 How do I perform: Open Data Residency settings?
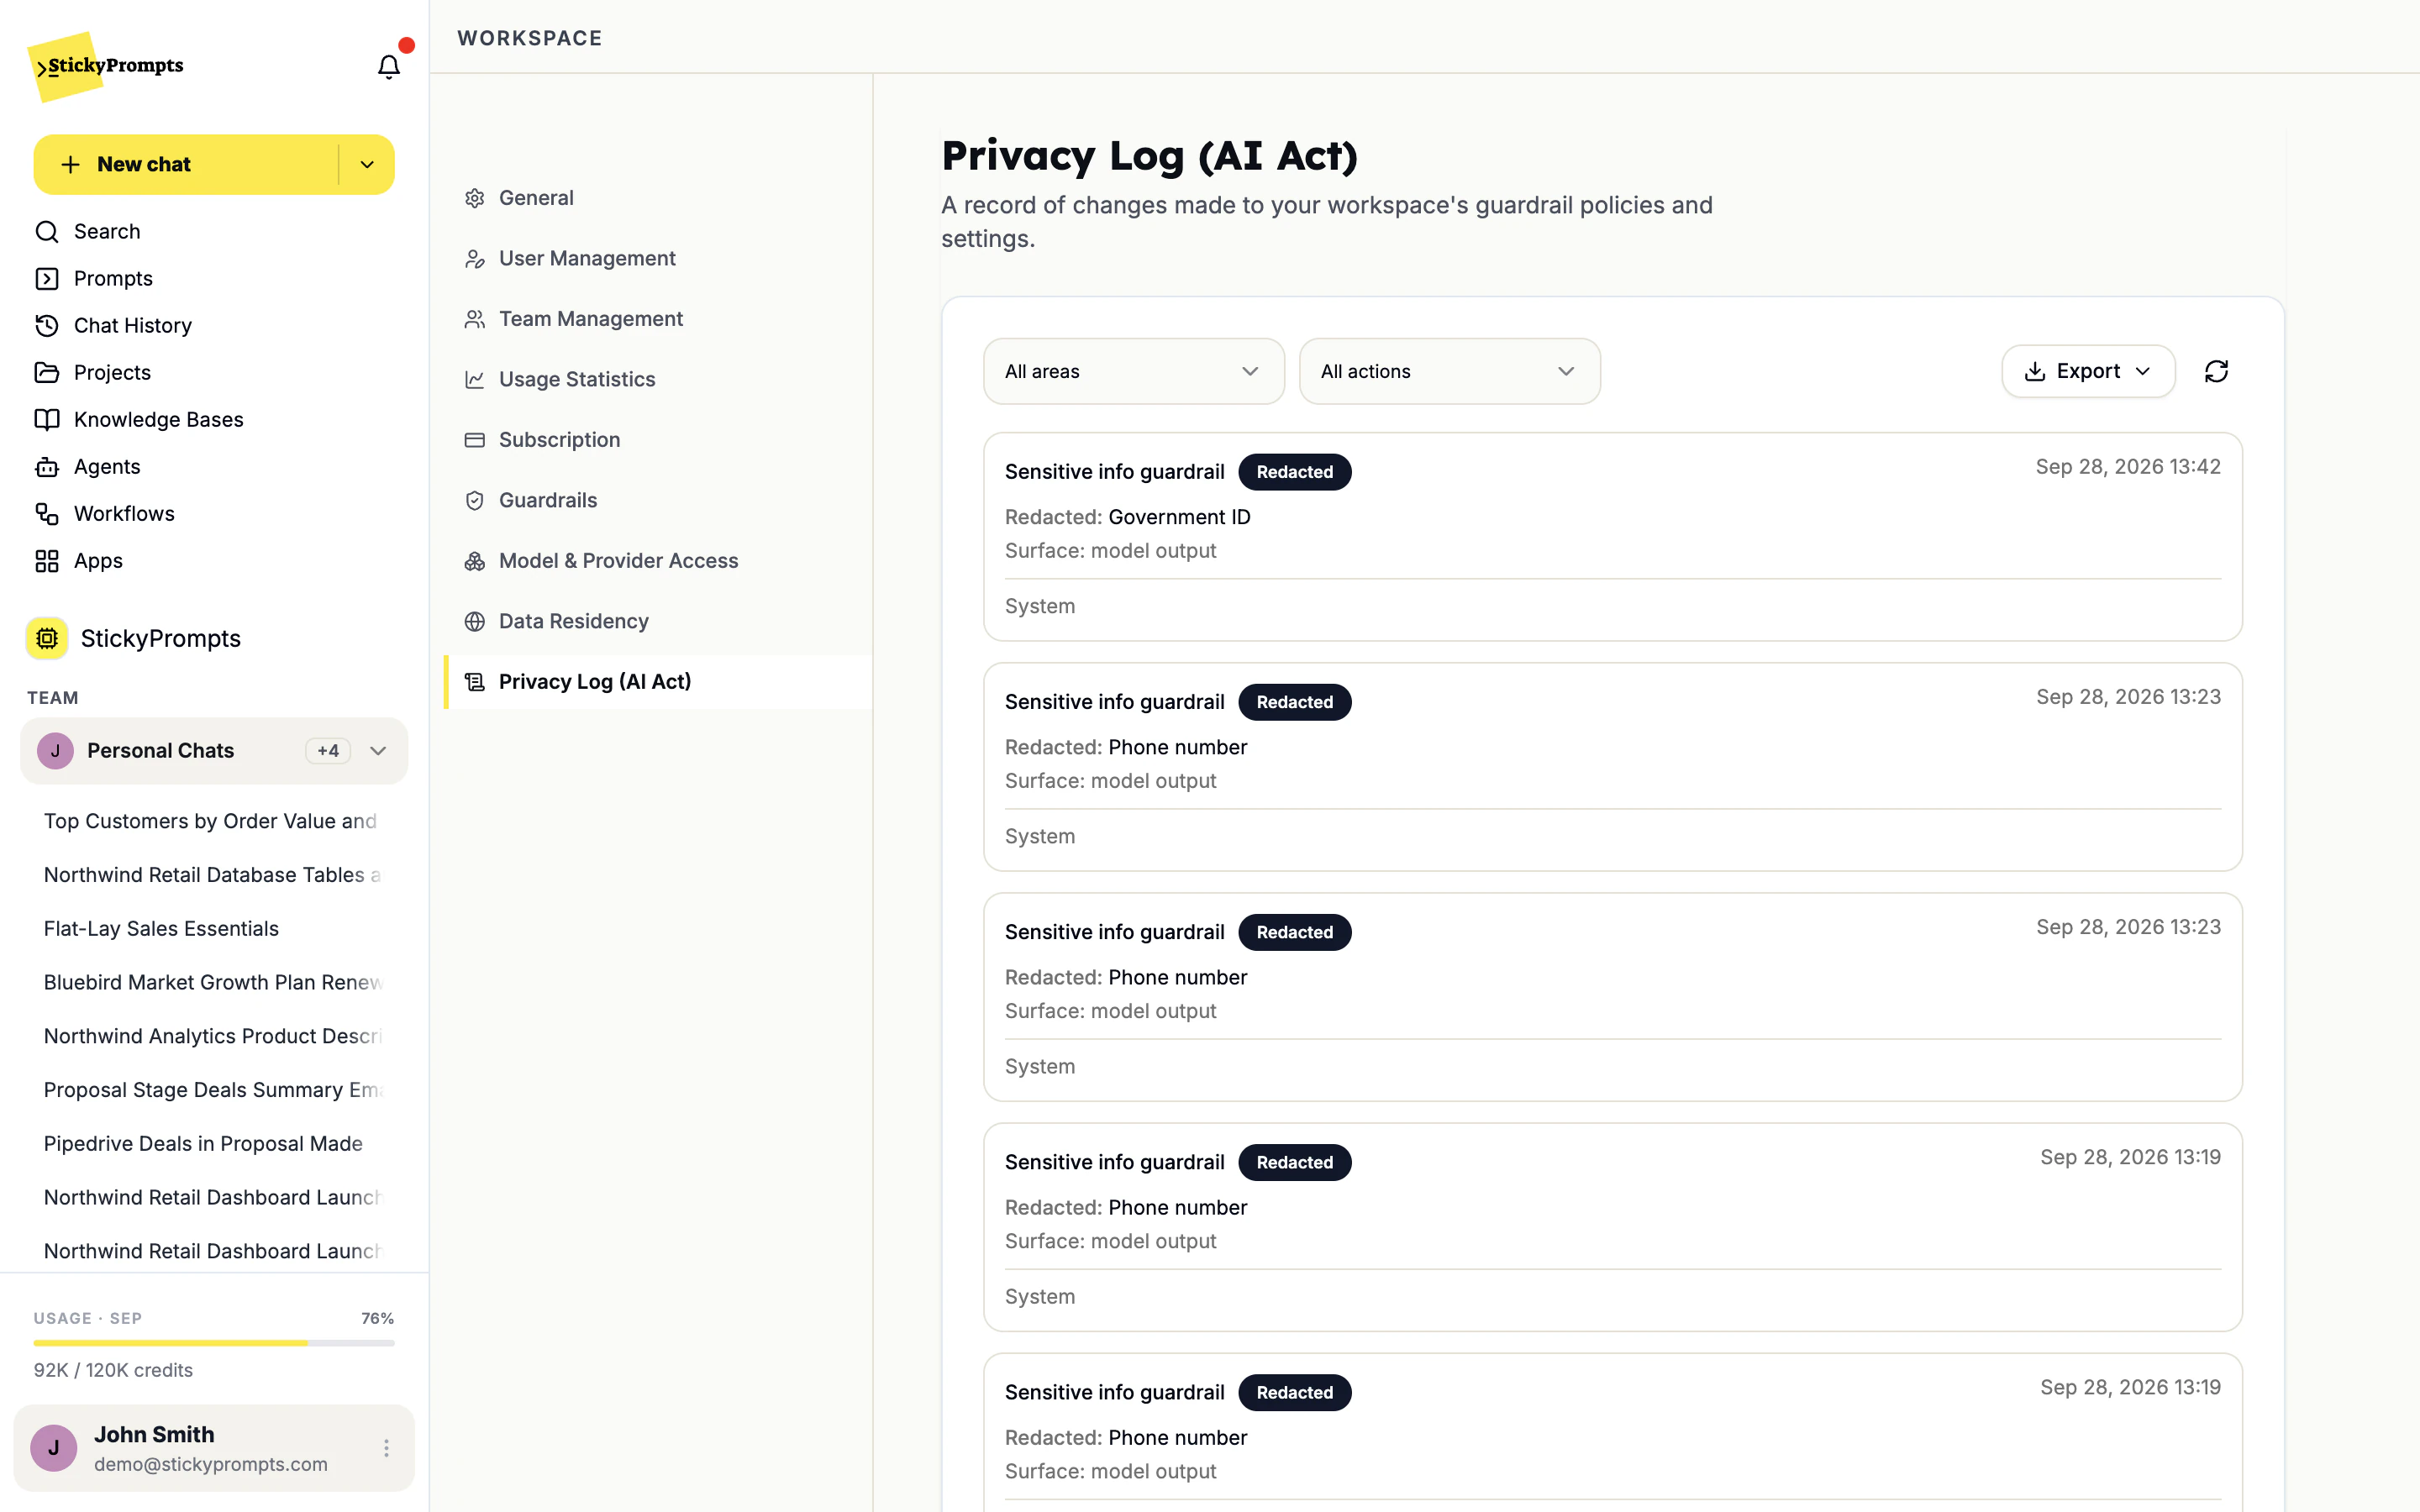658,621
